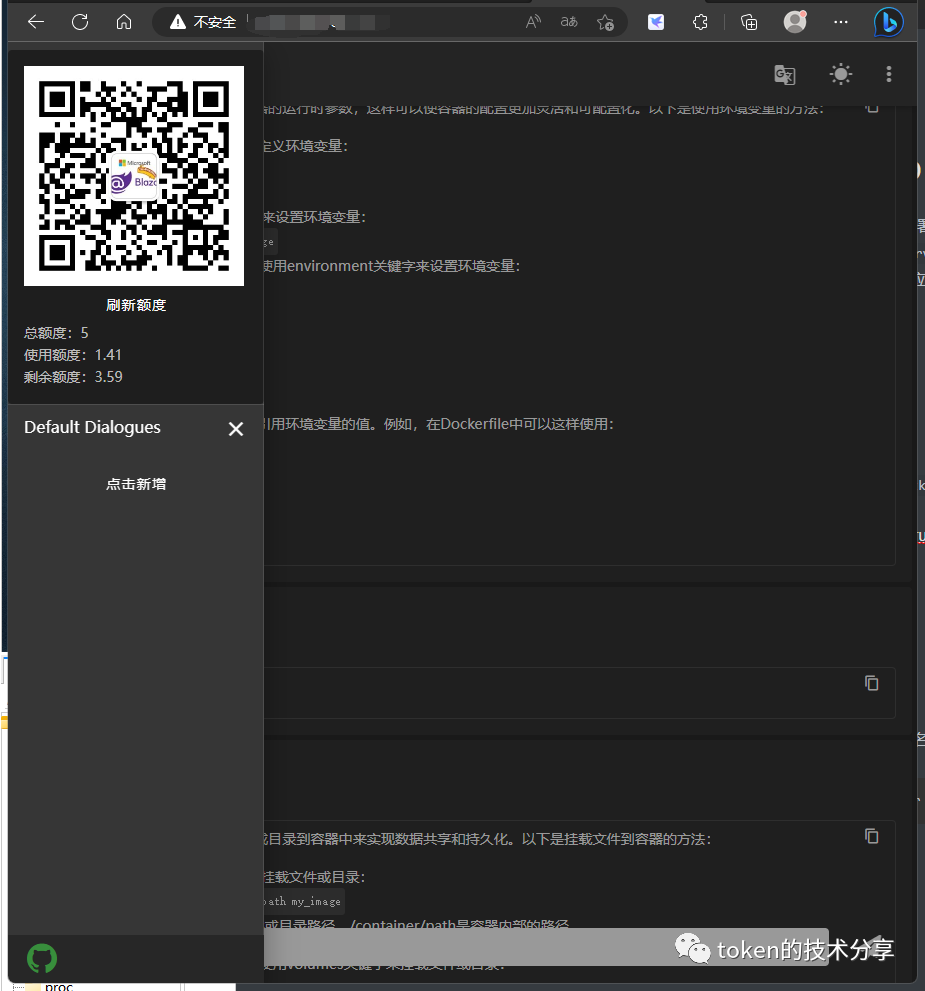Screen dimensions: 925x991
Task: Click the 总额度: 5 text
Action: pos(56,333)
